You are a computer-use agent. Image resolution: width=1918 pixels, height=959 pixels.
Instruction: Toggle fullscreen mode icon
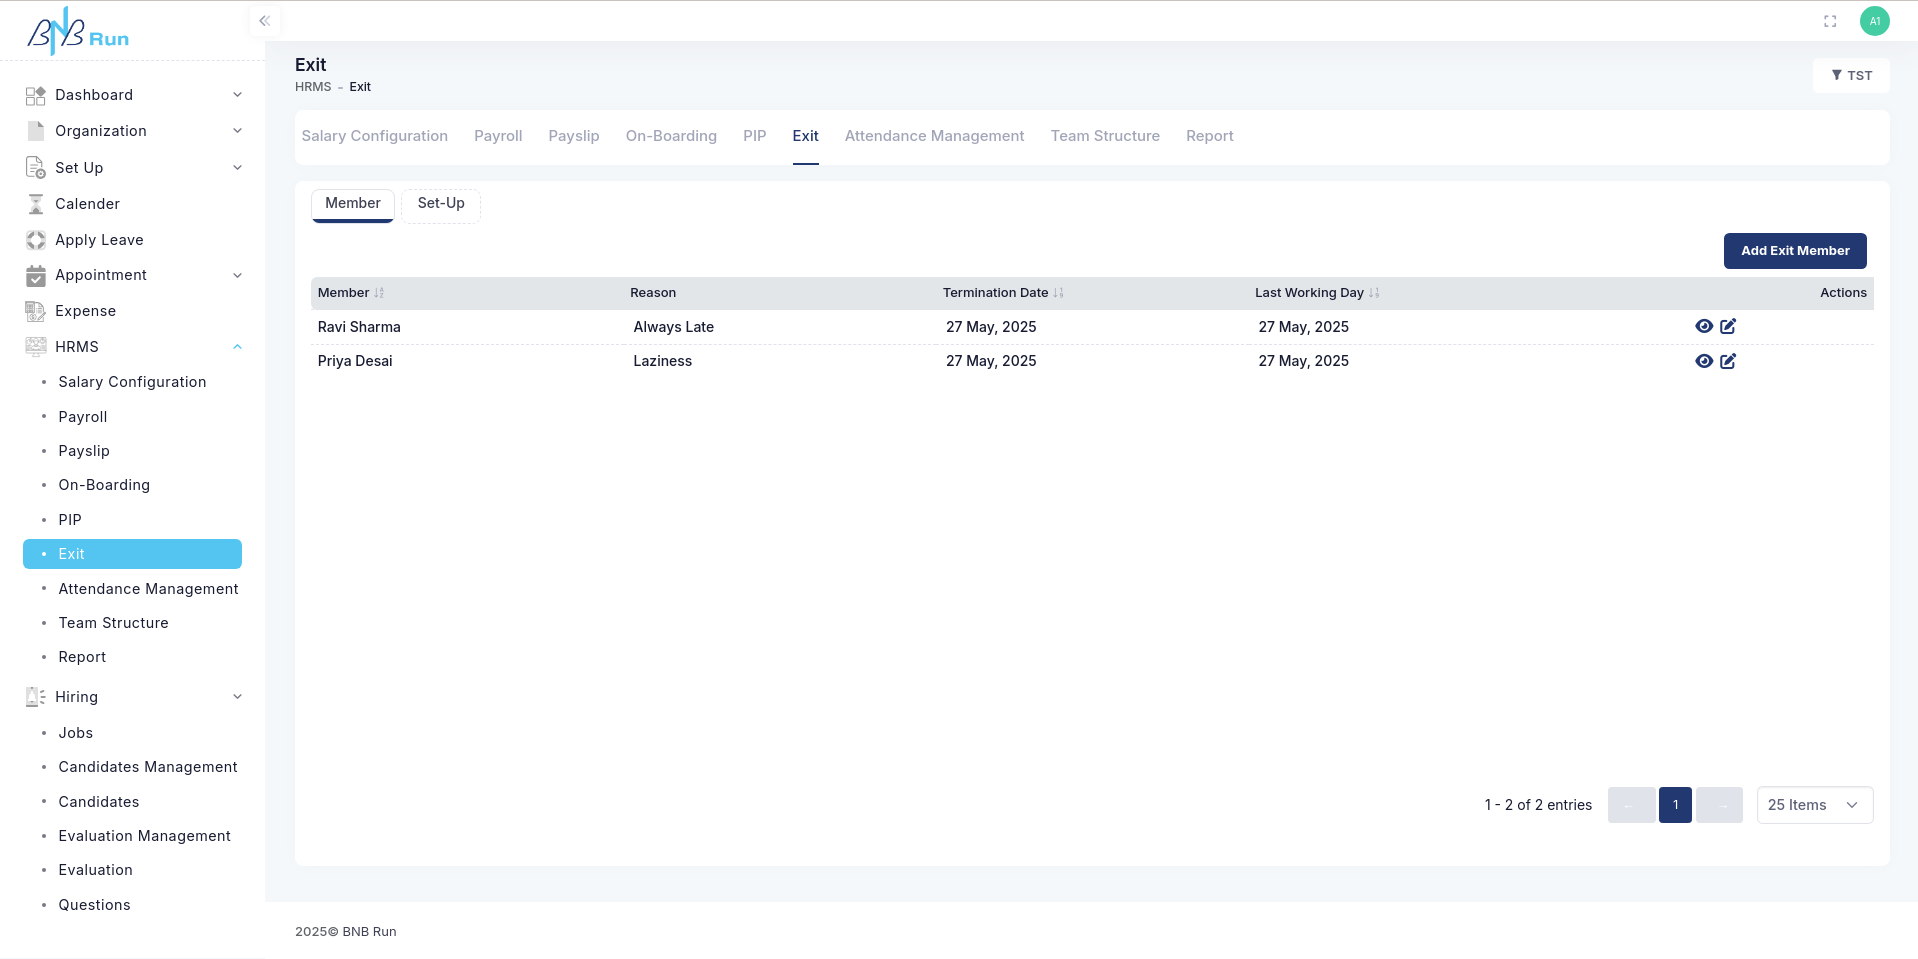coord(1830,21)
